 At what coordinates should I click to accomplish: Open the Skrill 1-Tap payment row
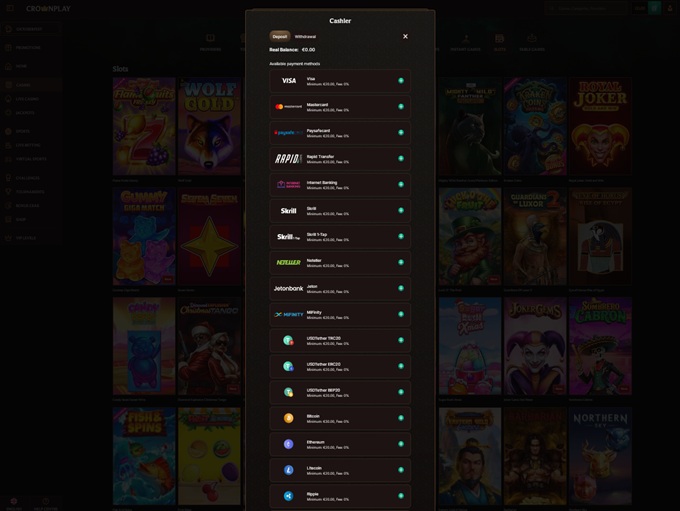tap(340, 237)
